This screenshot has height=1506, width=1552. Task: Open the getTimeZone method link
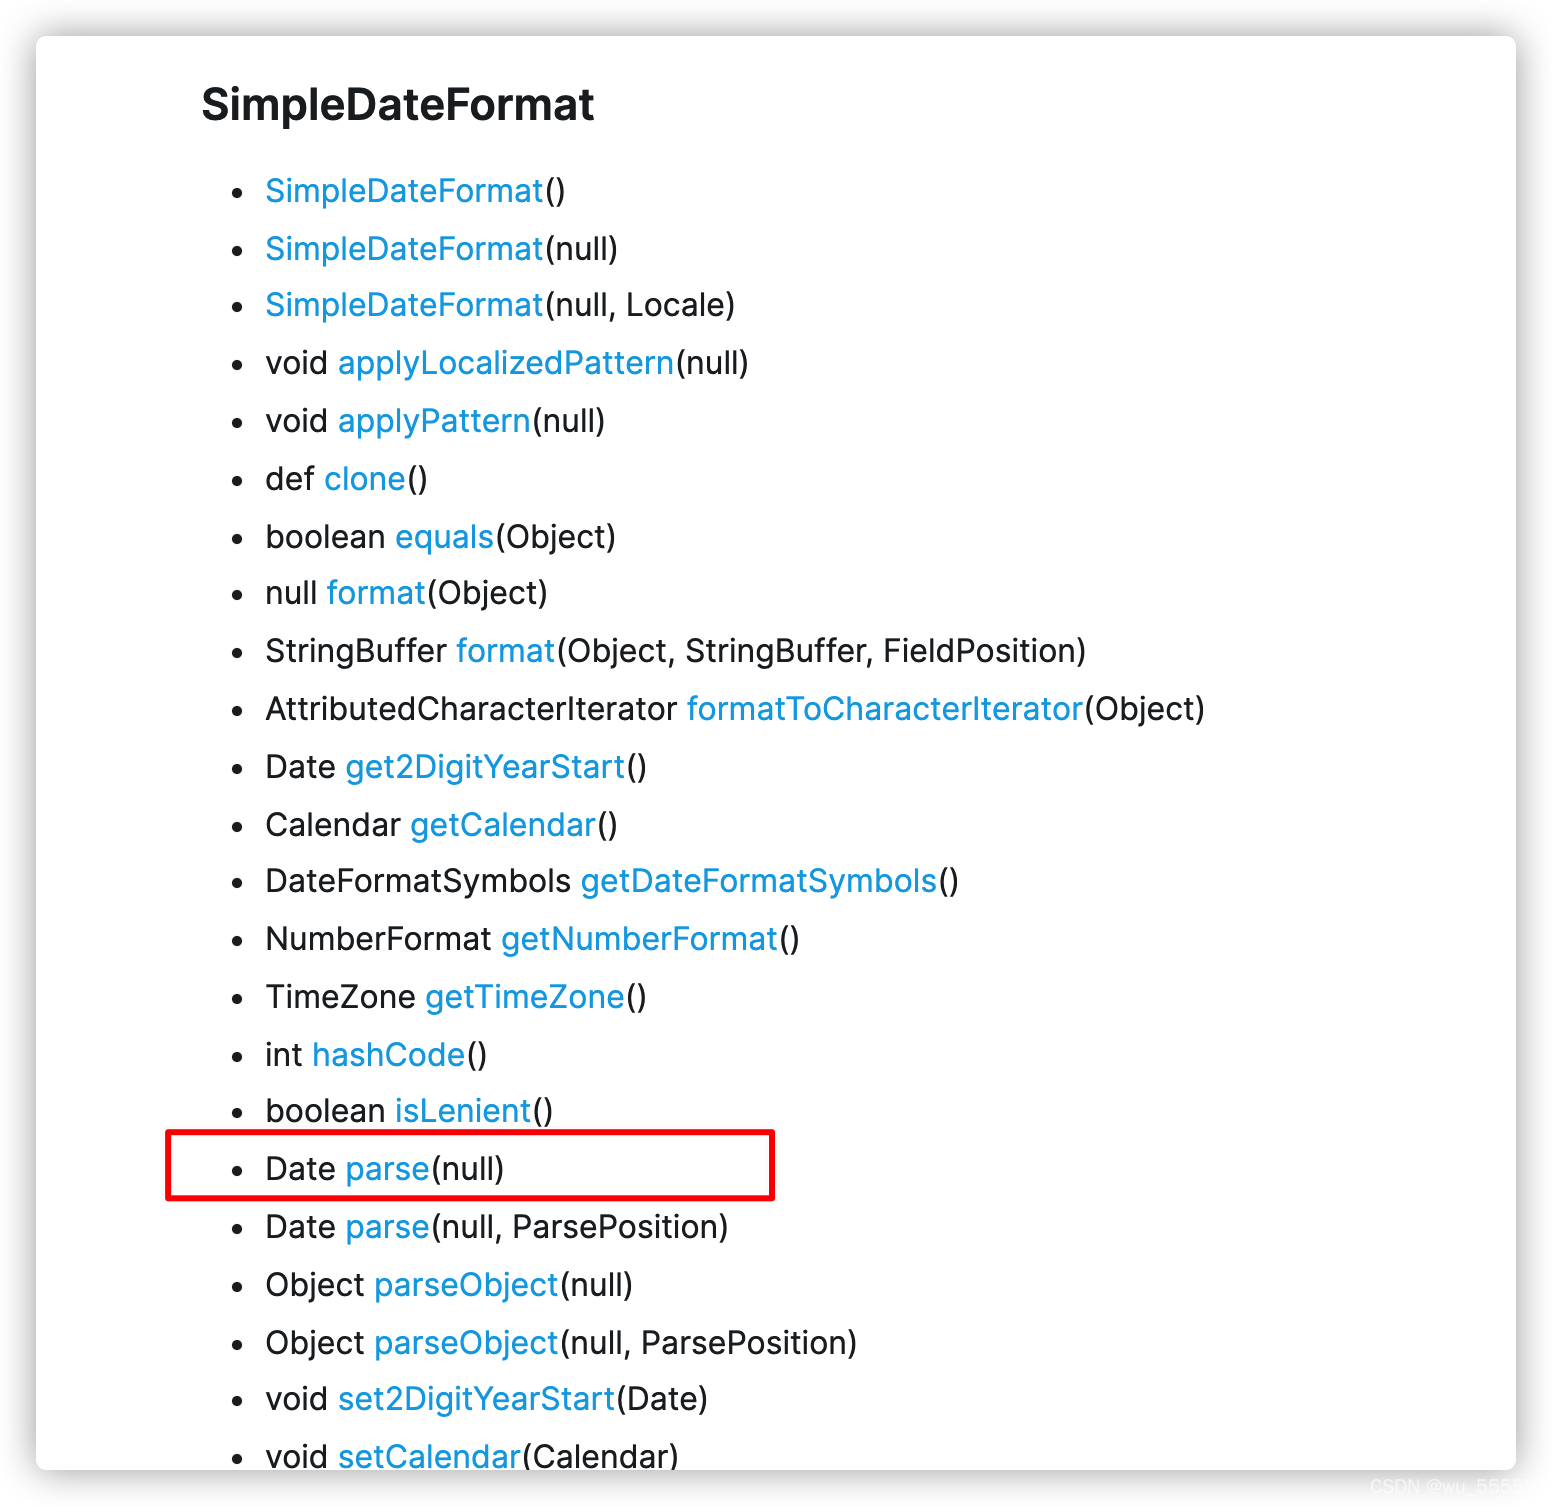[x=525, y=997]
